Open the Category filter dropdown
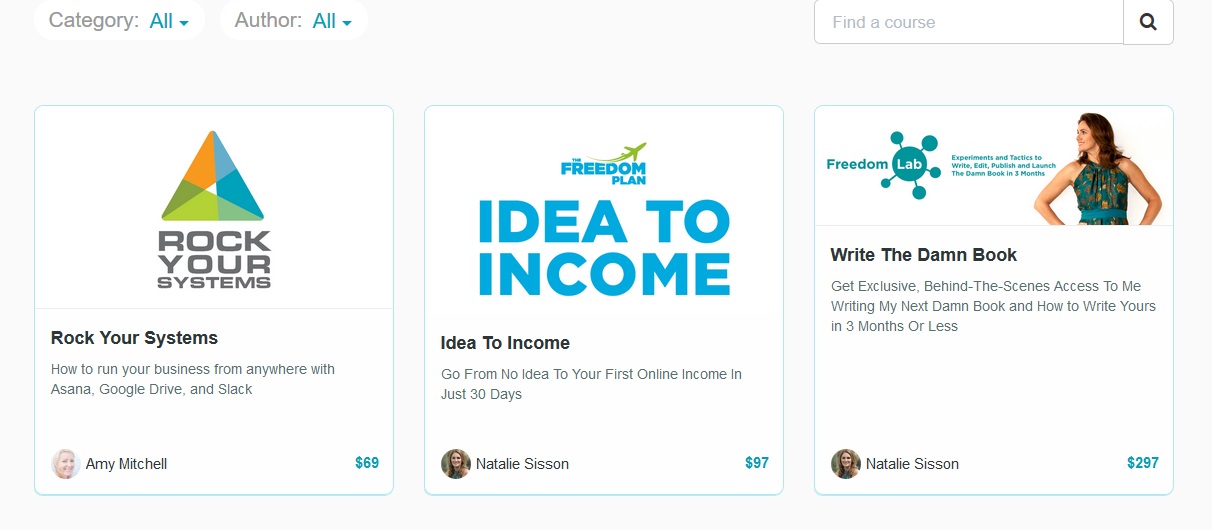 (x=119, y=20)
